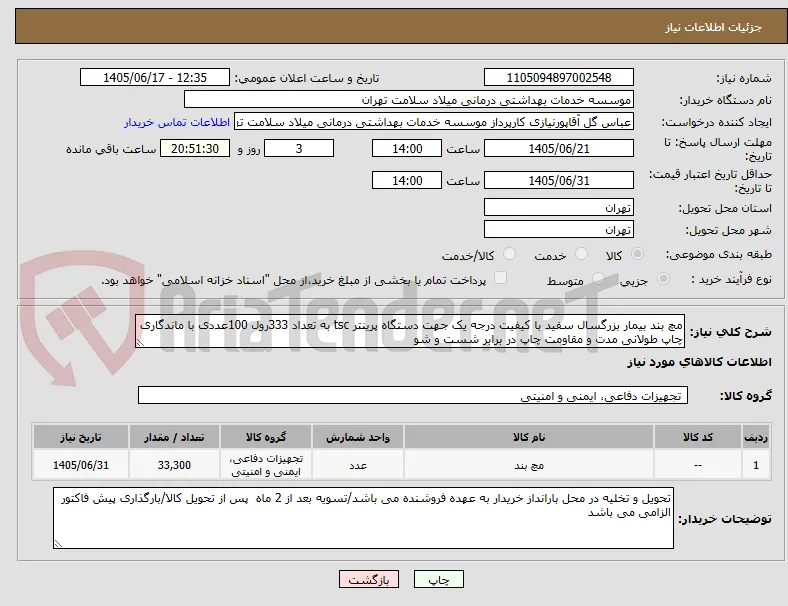Click the نام کالا column header
This screenshot has width=788, height=606.
coord(529,437)
